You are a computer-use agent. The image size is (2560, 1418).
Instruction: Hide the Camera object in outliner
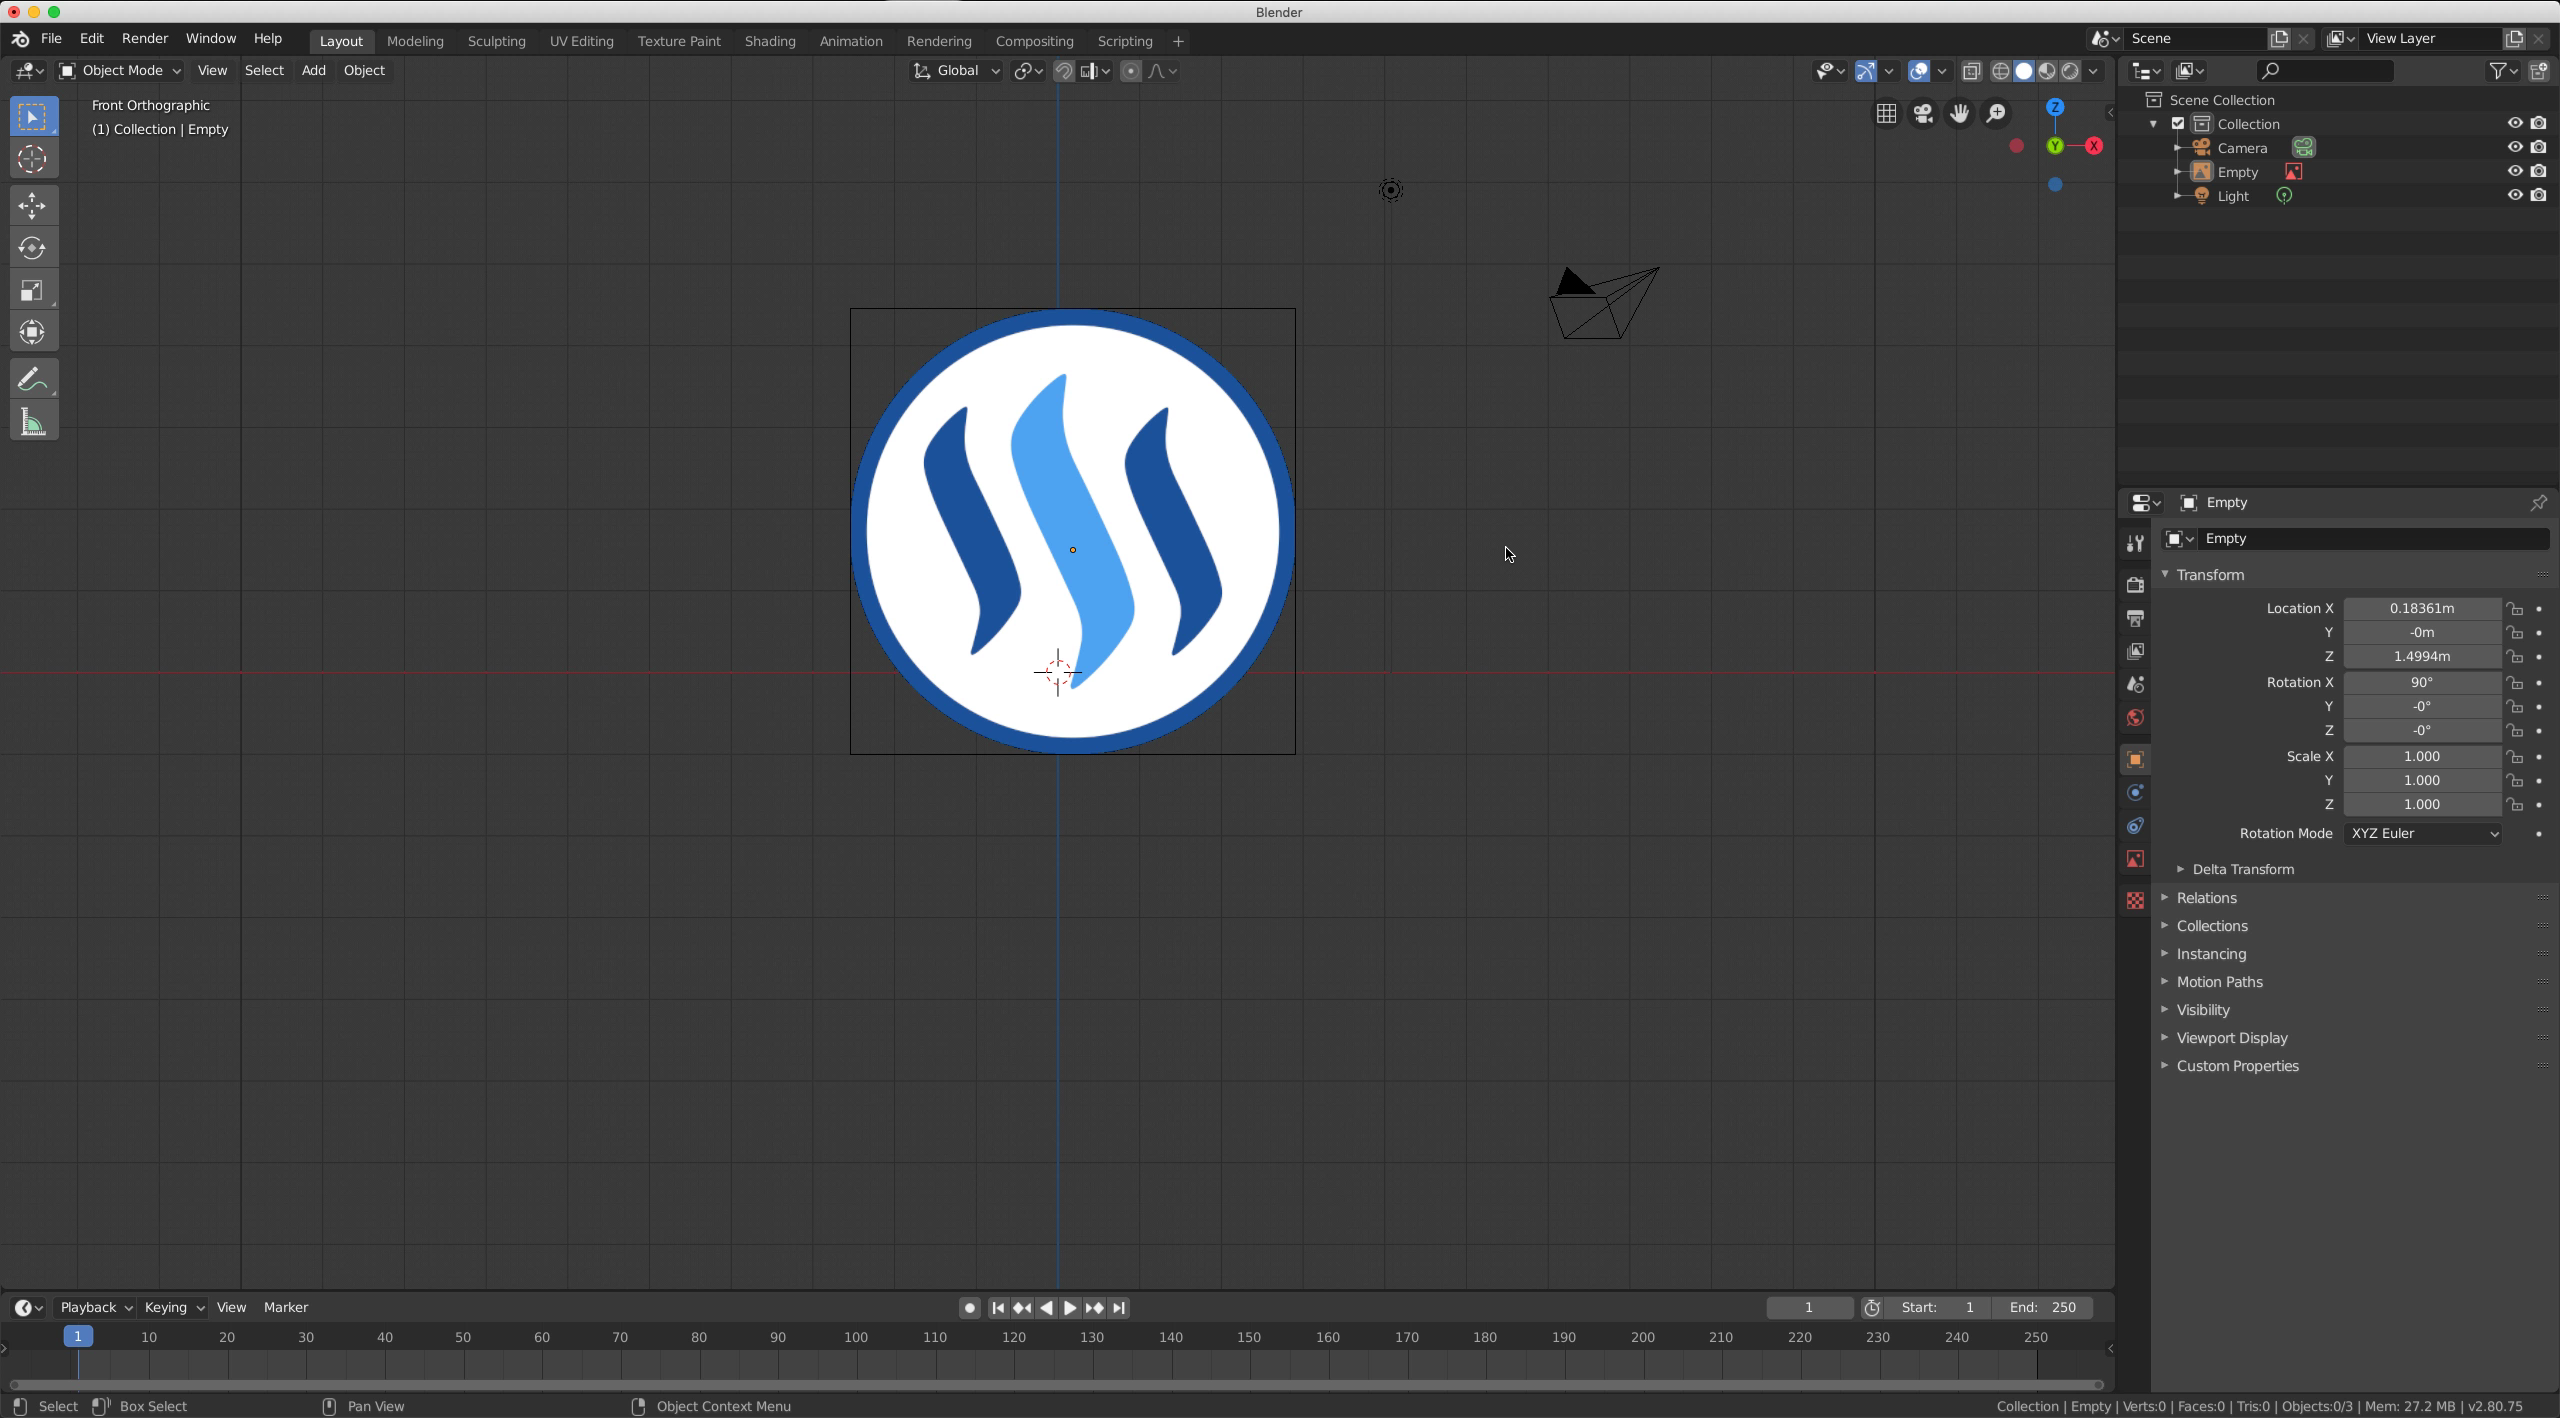click(x=2514, y=147)
